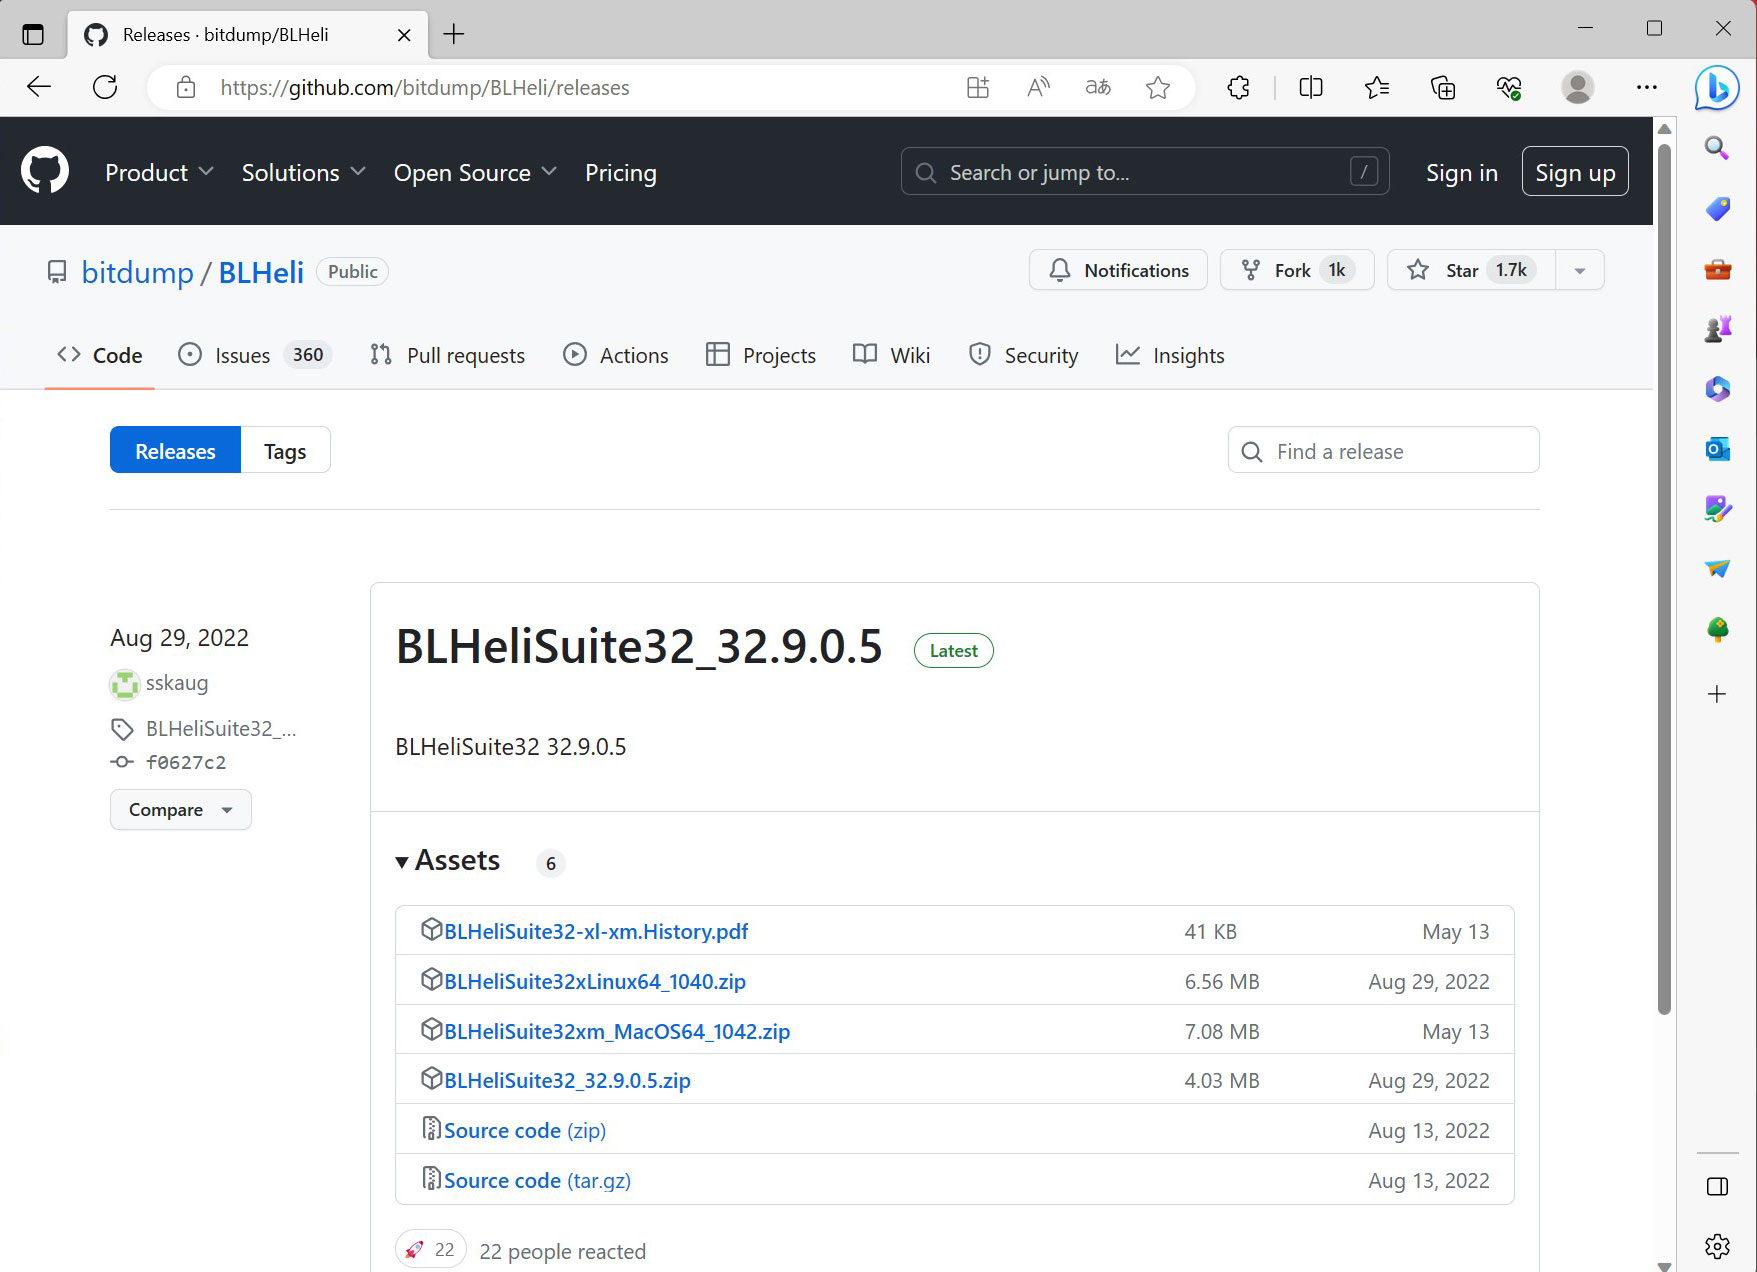Image resolution: width=1757 pixels, height=1272 pixels.
Task: Open the Wiki tab
Action: (892, 355)
